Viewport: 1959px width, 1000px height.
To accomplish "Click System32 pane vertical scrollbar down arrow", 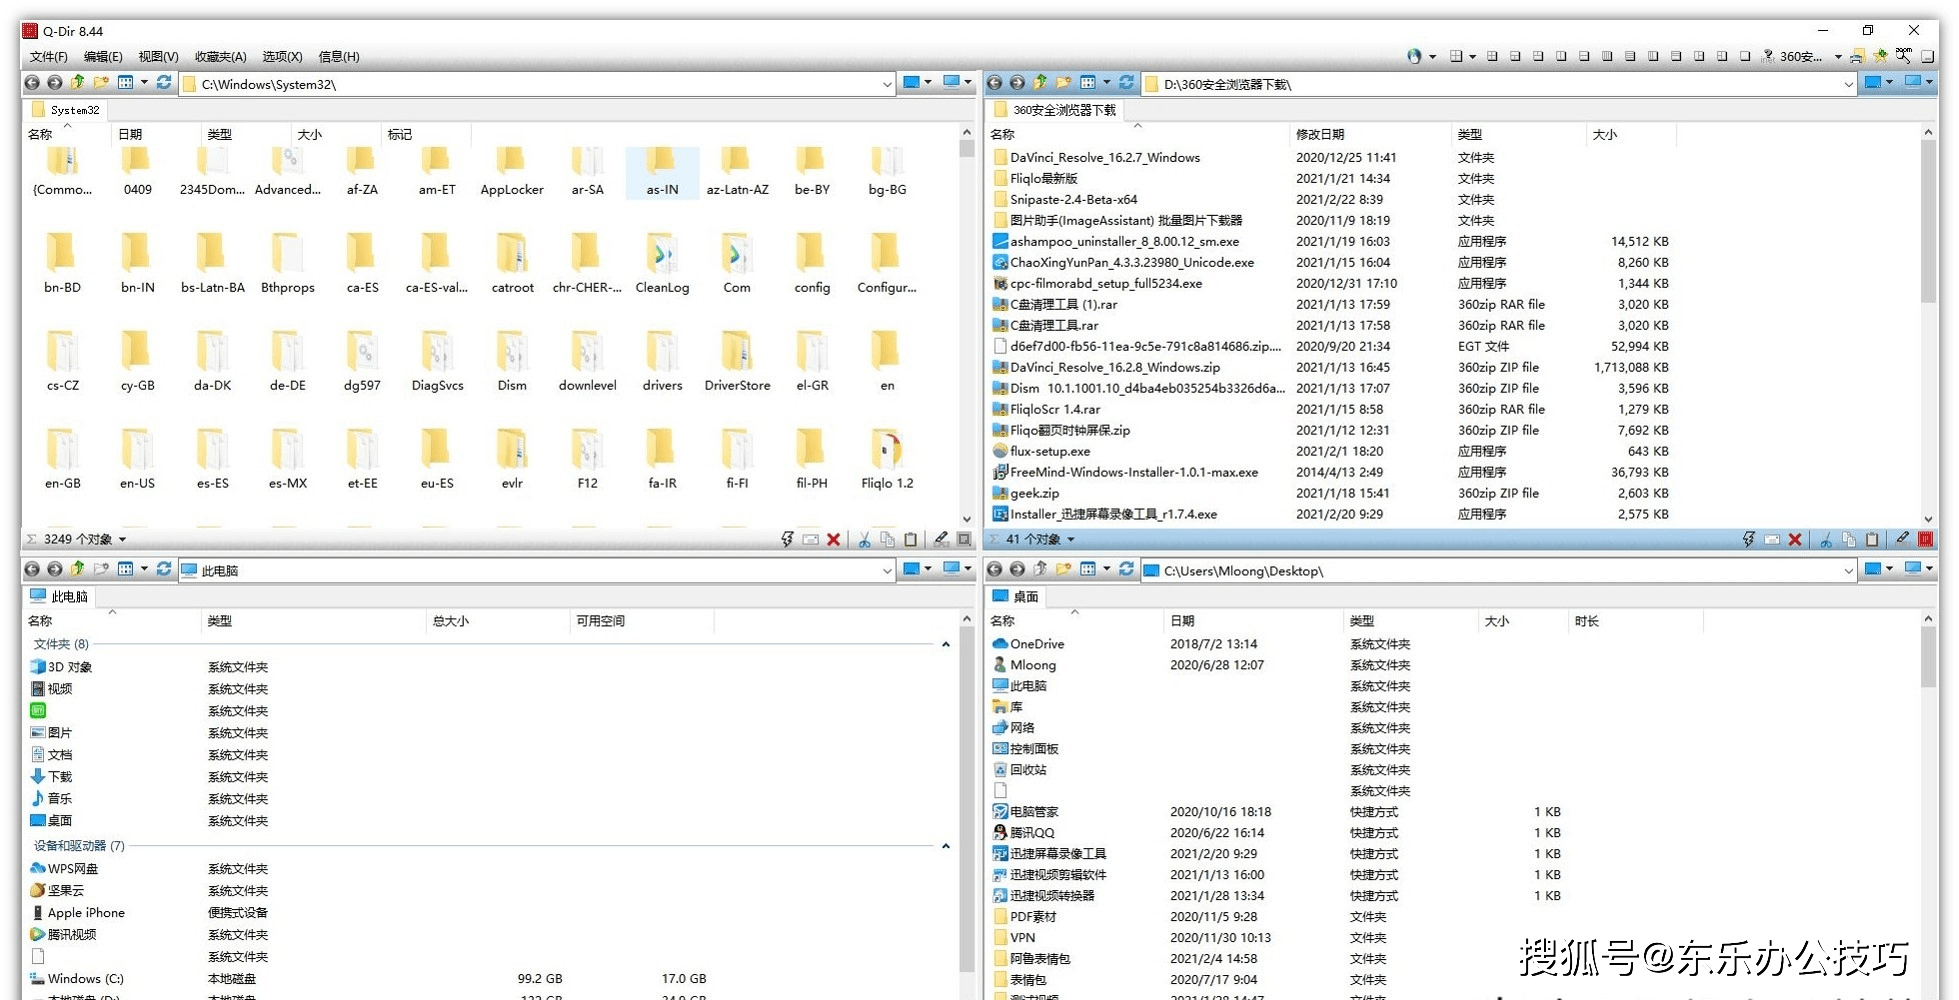I will point(966,519).
